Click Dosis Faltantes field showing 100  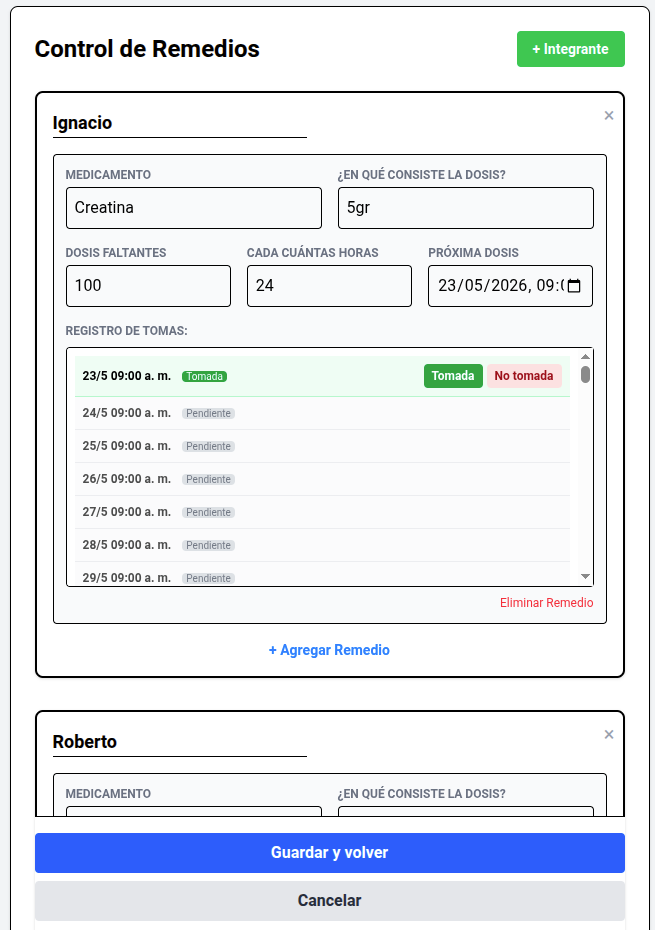tap(148, 286)
